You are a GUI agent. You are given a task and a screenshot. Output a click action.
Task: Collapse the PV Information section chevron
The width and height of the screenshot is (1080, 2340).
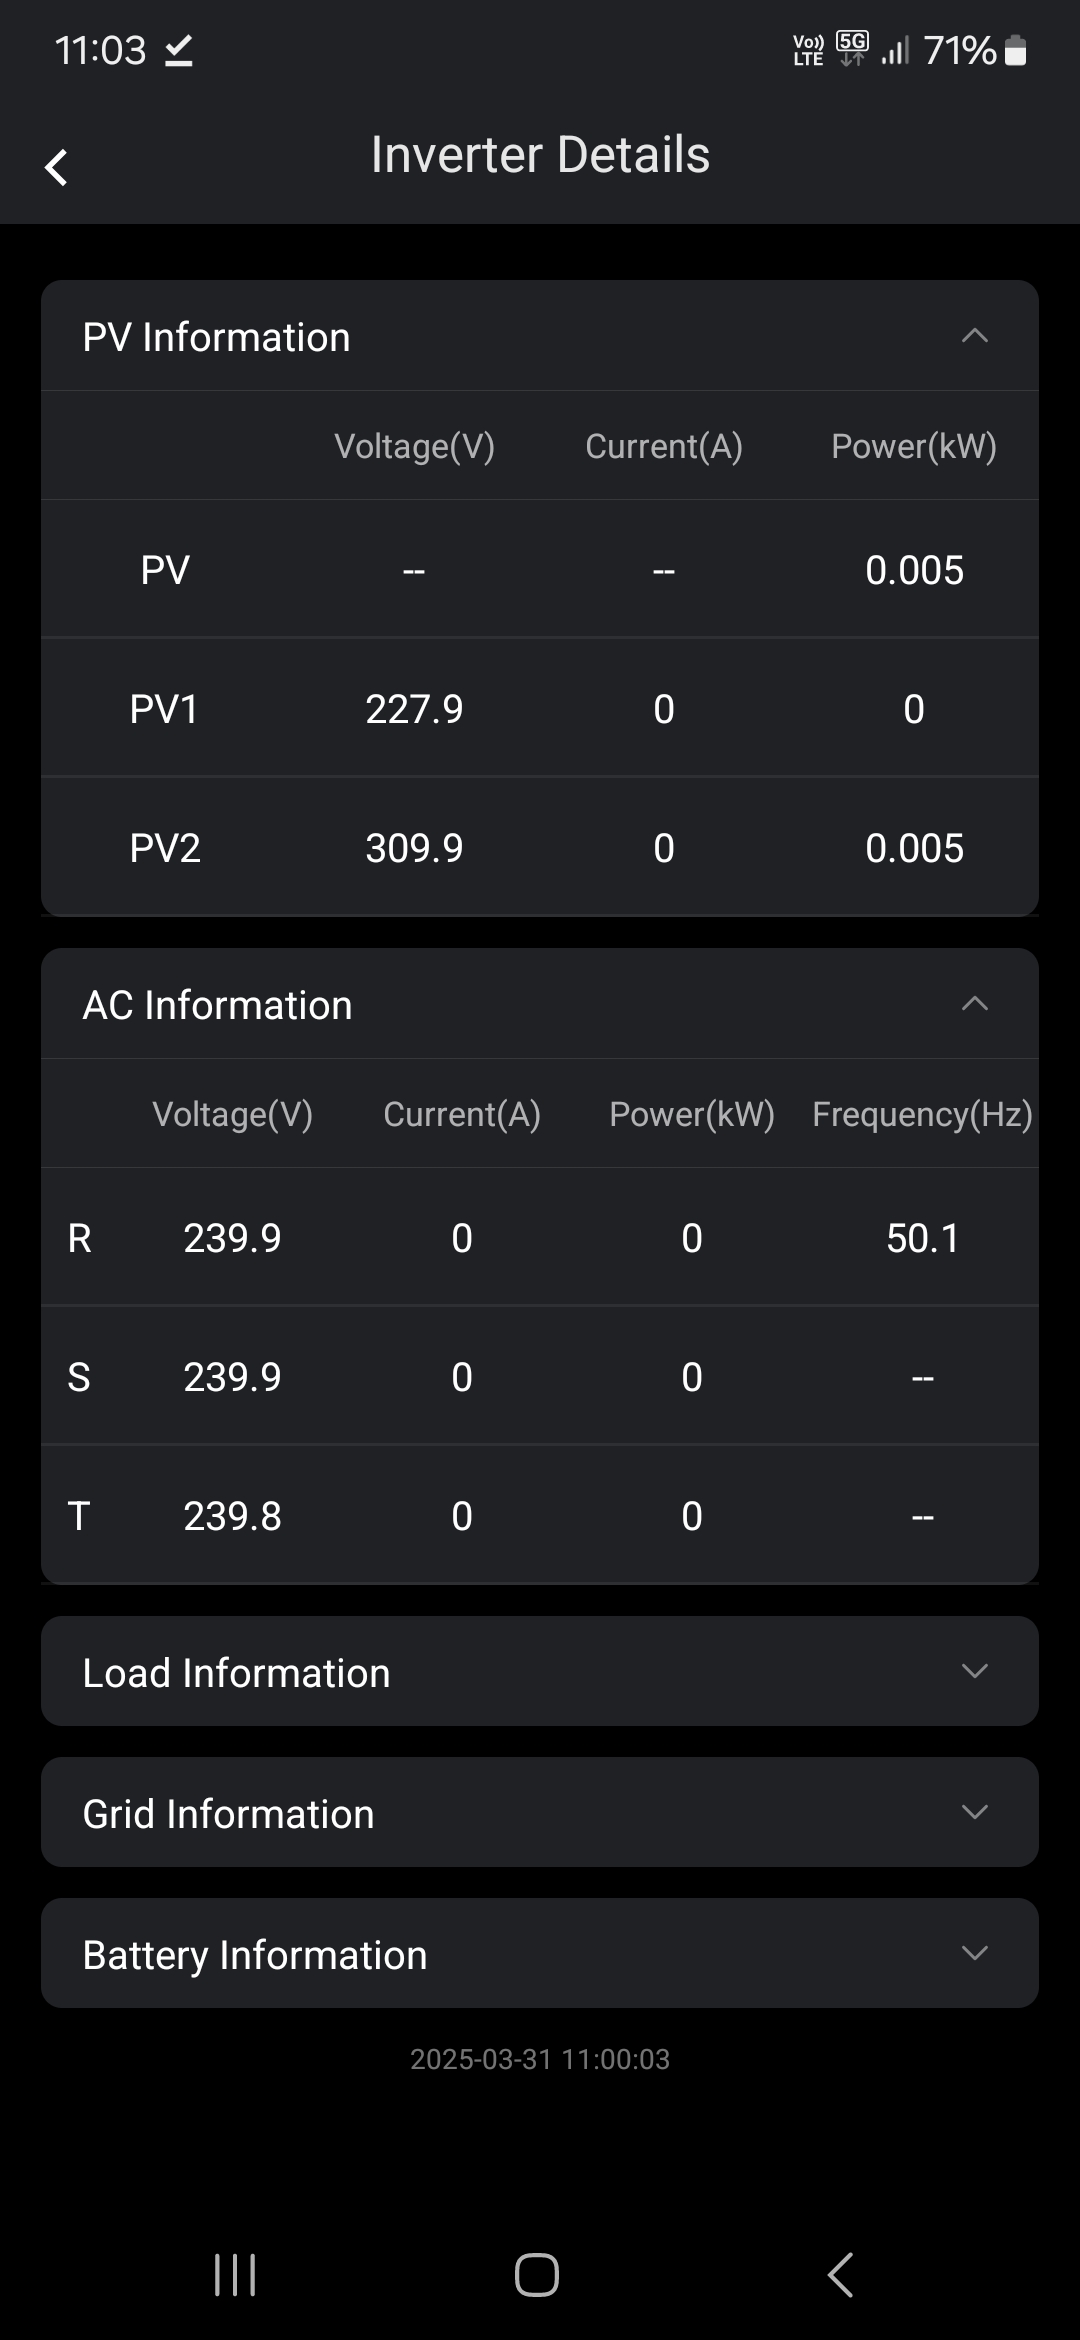tap(974, 337)
